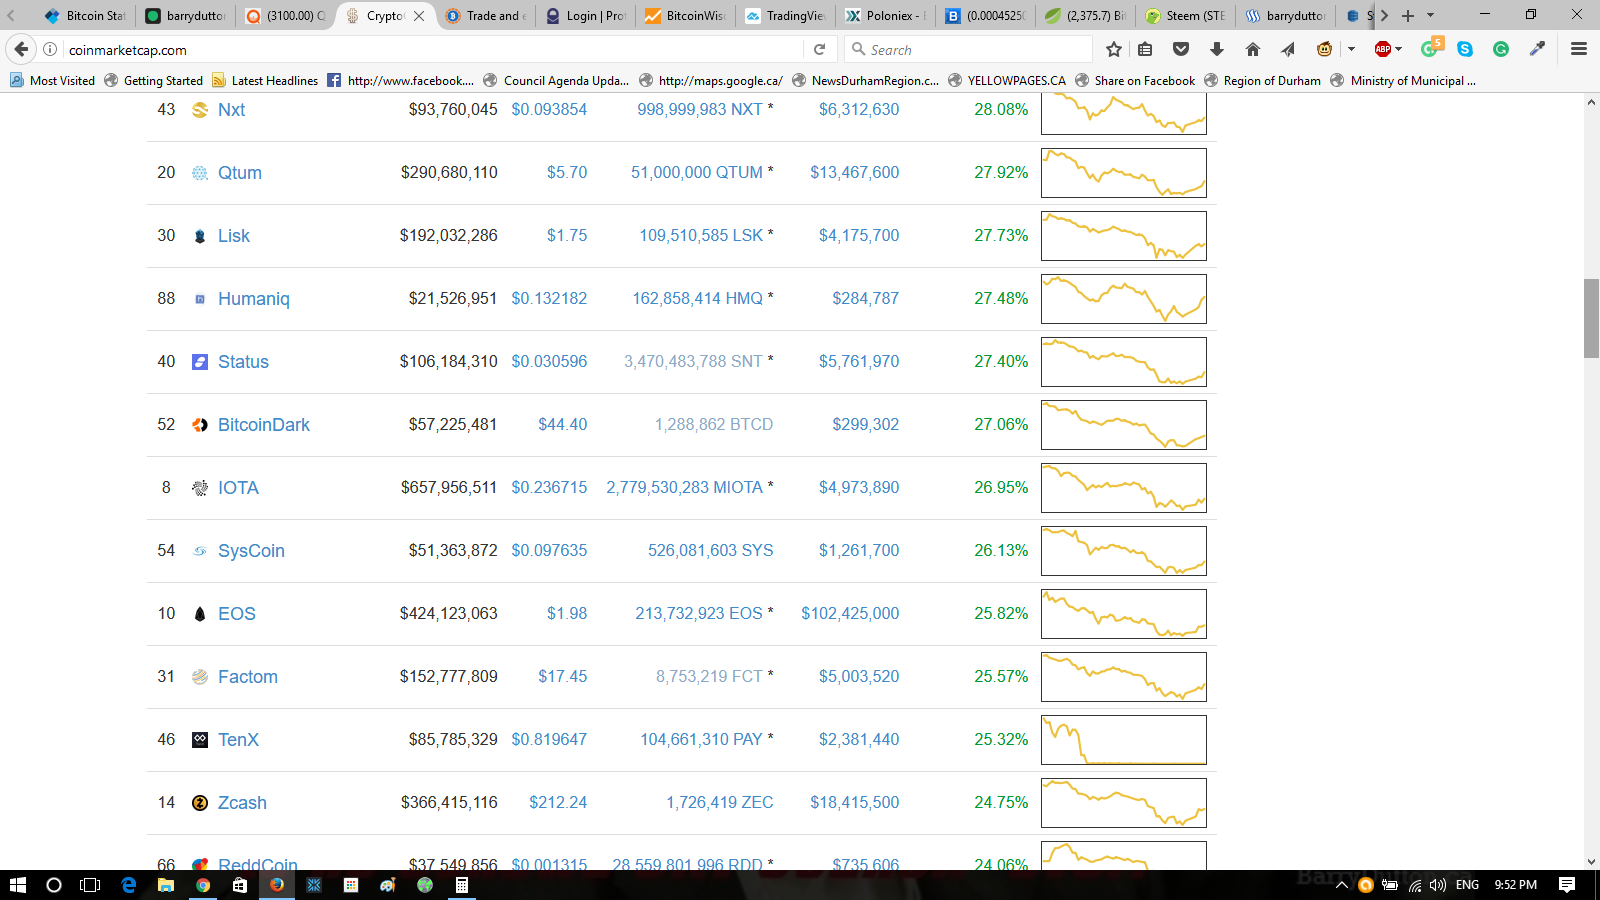Click the page scrollbar down arrow
The image size is (1600, 900).
pyautogui.click(x=1591, y=861)
